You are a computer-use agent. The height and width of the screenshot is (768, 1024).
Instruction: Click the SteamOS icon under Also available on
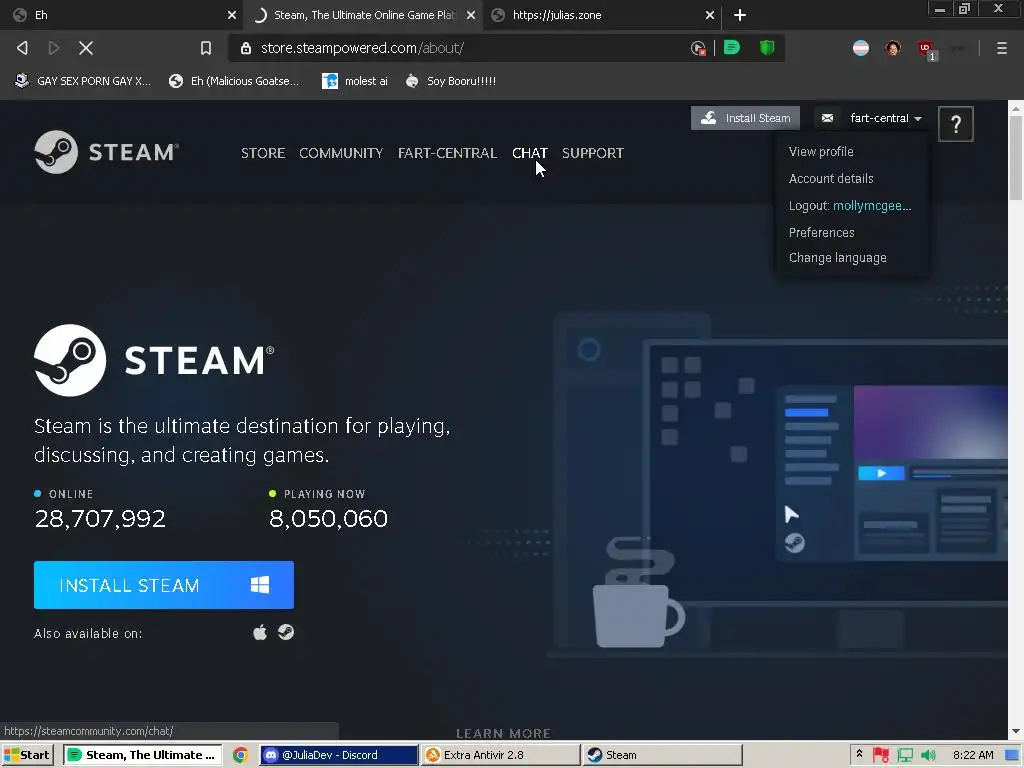pyautogui.click(x=286, y=632)
